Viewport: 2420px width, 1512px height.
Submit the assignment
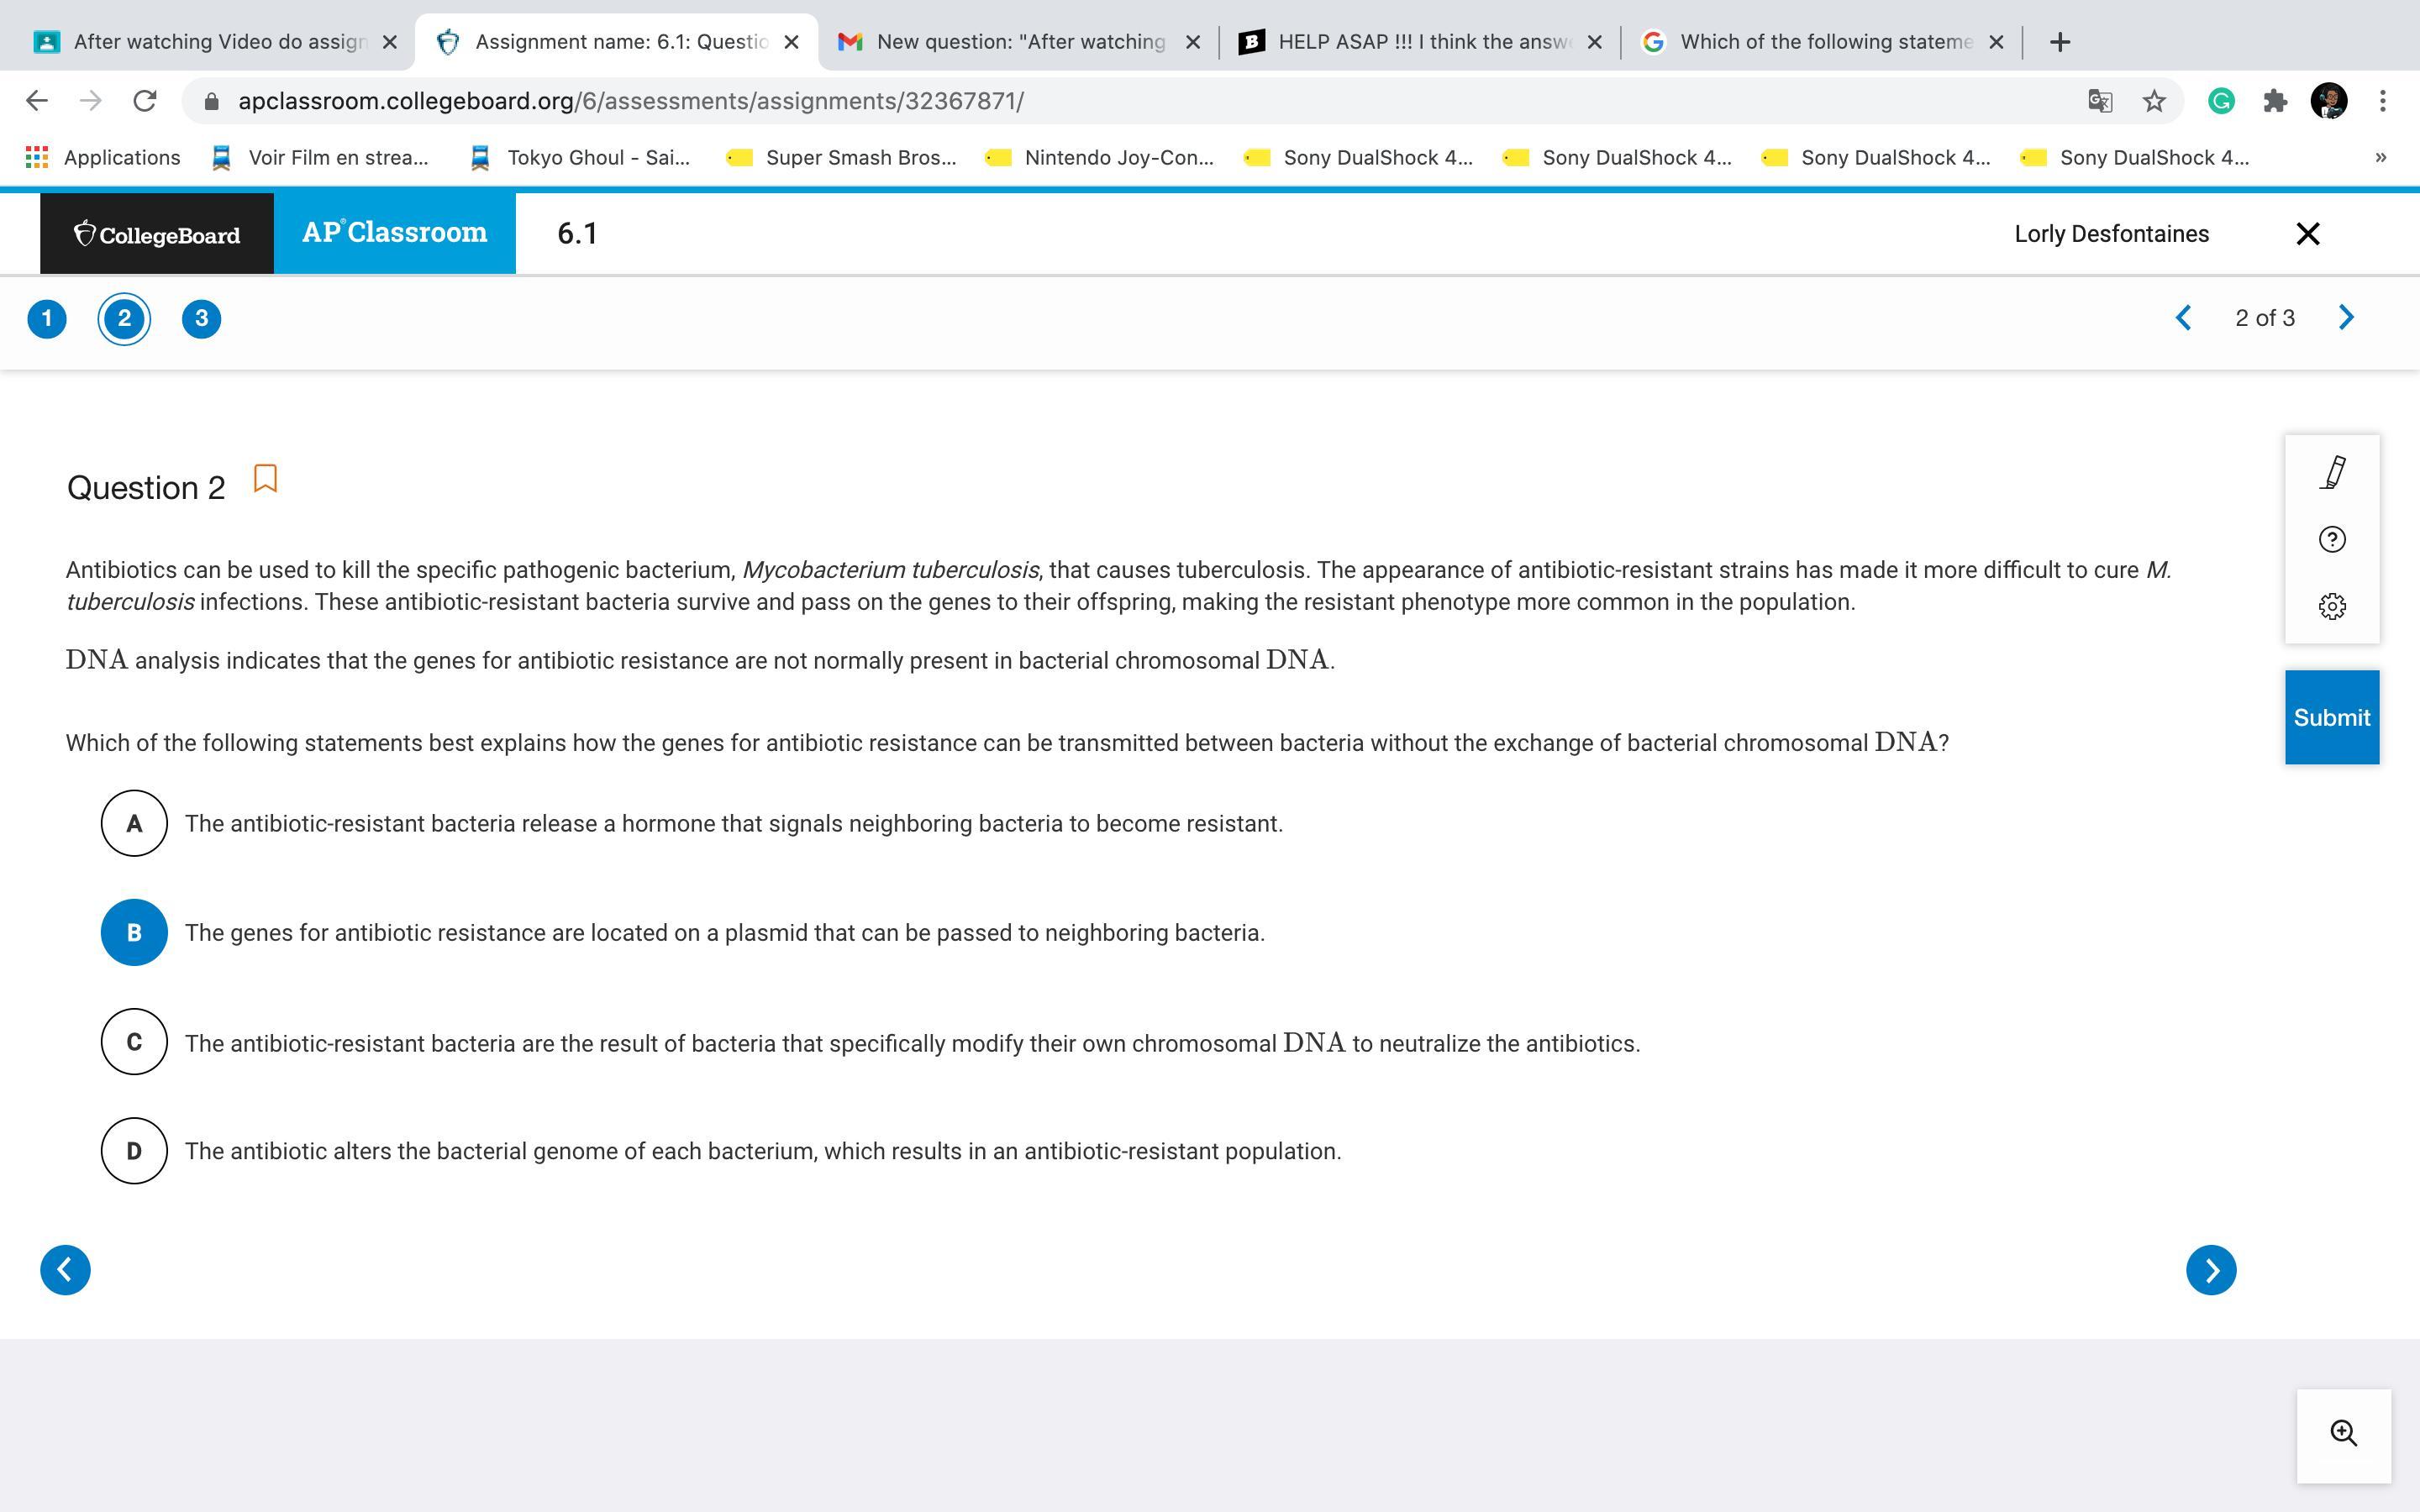[2331, 718]
